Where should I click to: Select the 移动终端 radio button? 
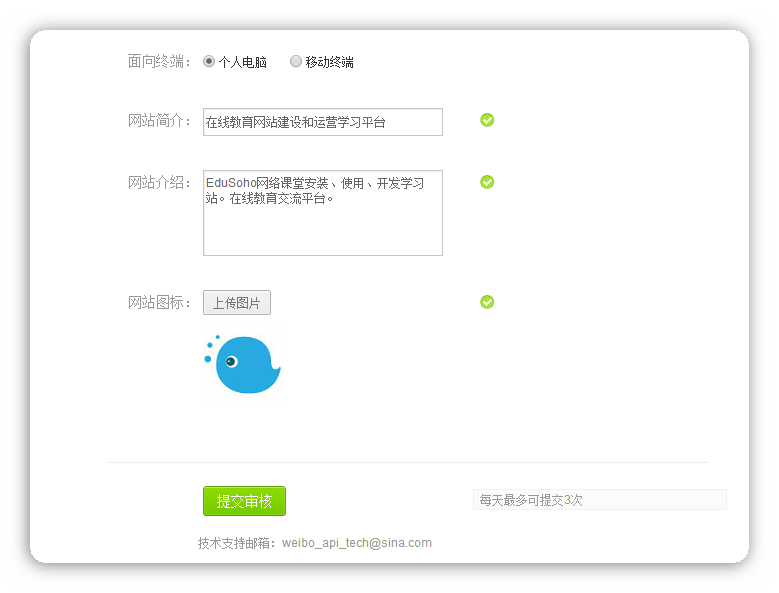(296, 61)
